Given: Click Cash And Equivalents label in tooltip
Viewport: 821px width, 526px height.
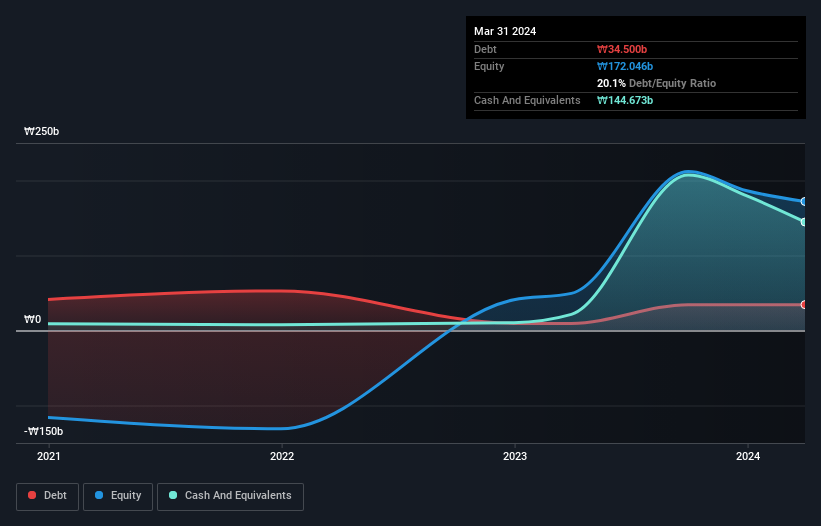Looking at the screenshot, I should click(527, 100).
